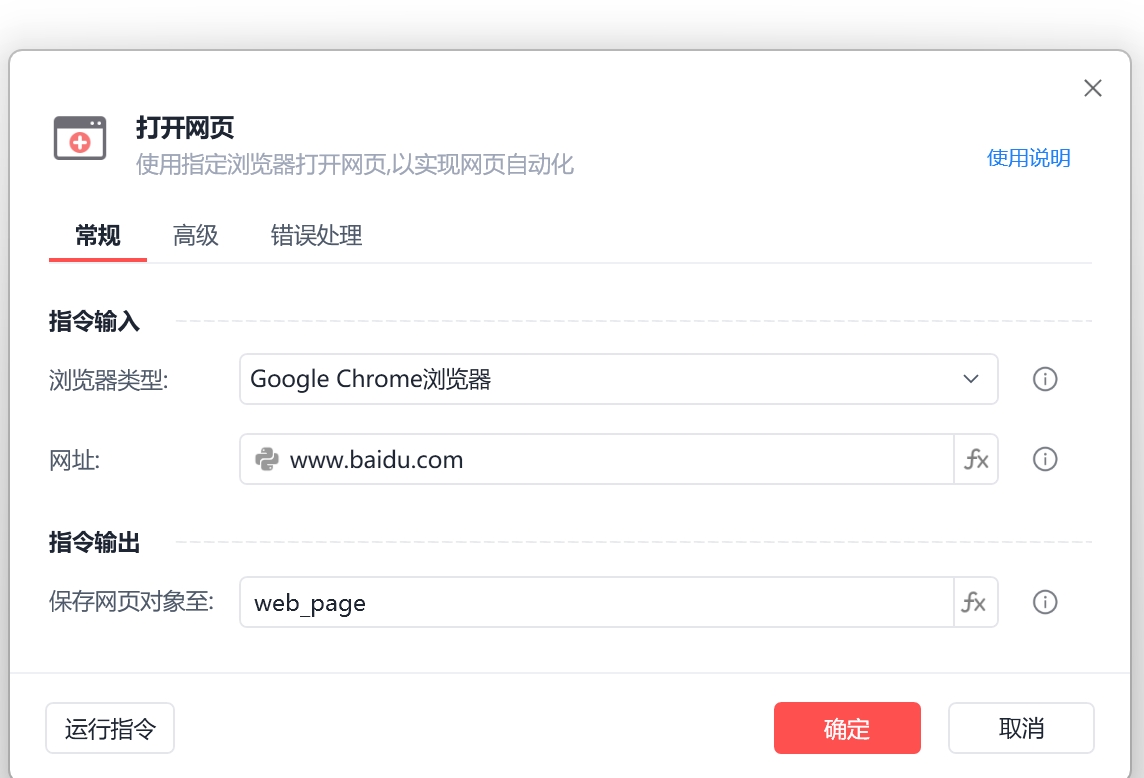The width and height of the screenshot is (1144, 778).
Task: Click the open-webpage browser icon in header
Action: pyautogui.click(x=80, y=138)
